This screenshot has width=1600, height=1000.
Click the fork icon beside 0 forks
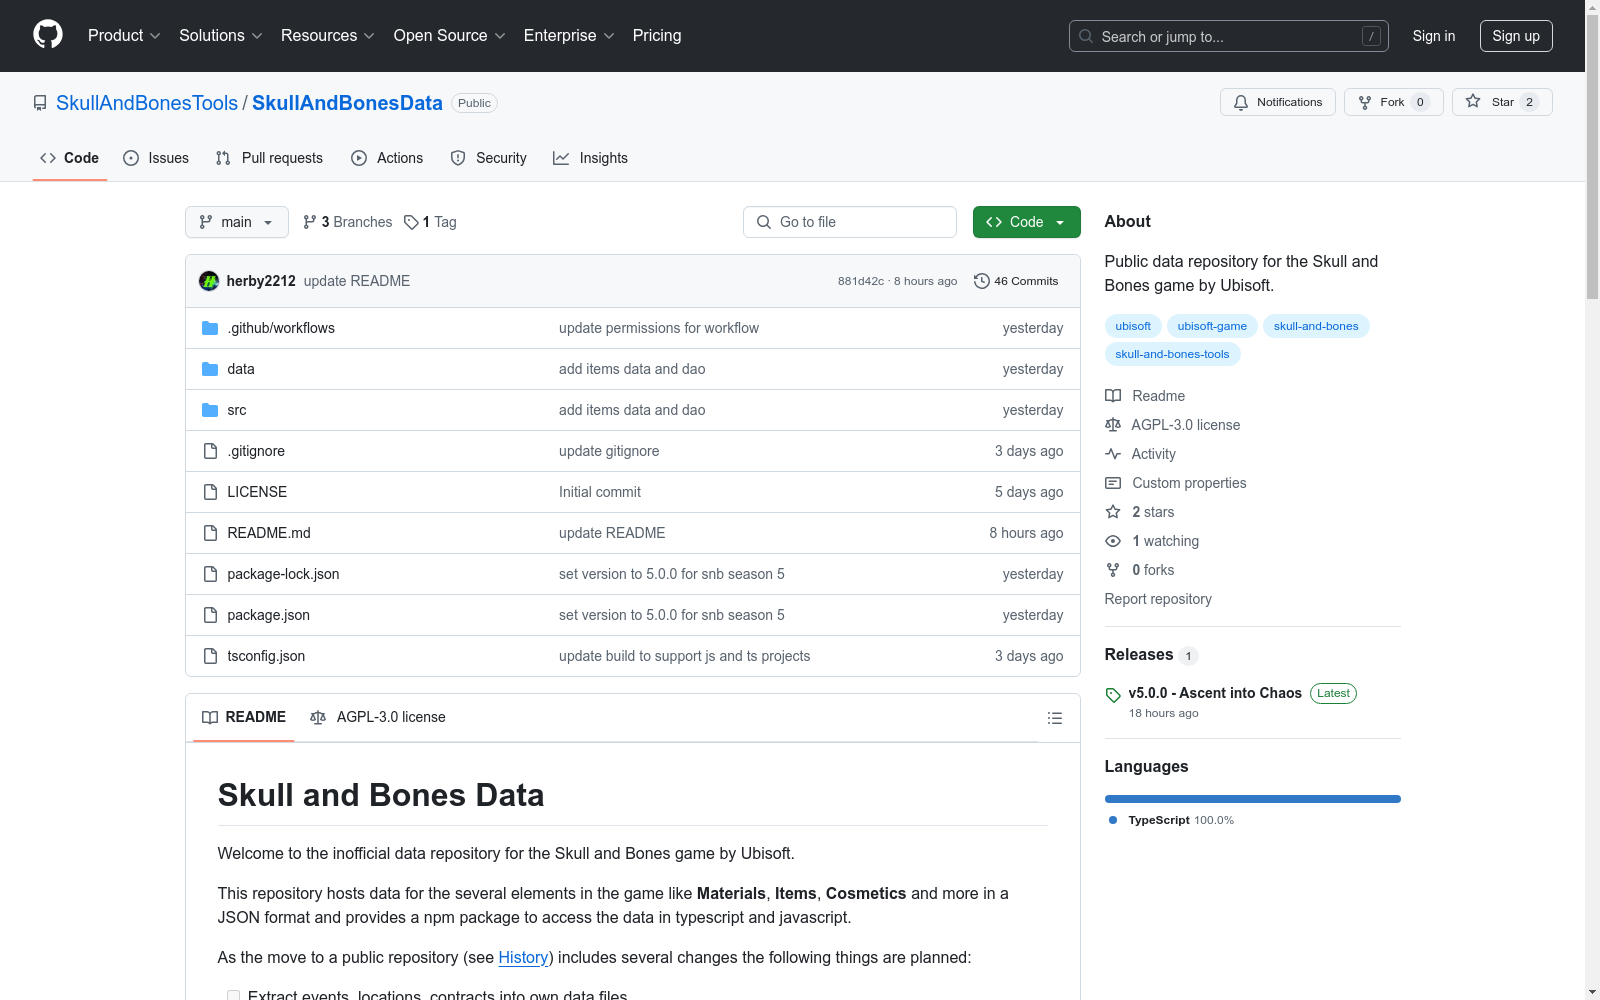point(1113,570)
